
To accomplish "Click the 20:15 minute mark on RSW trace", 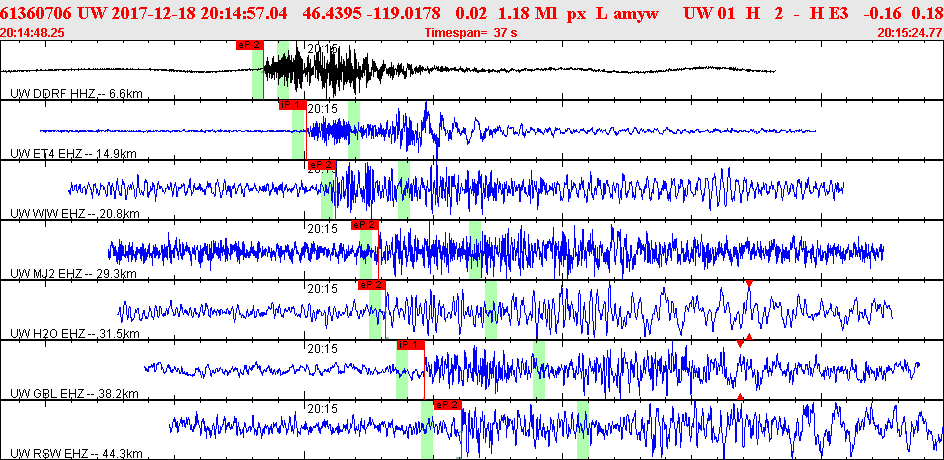I will point(322,409).
